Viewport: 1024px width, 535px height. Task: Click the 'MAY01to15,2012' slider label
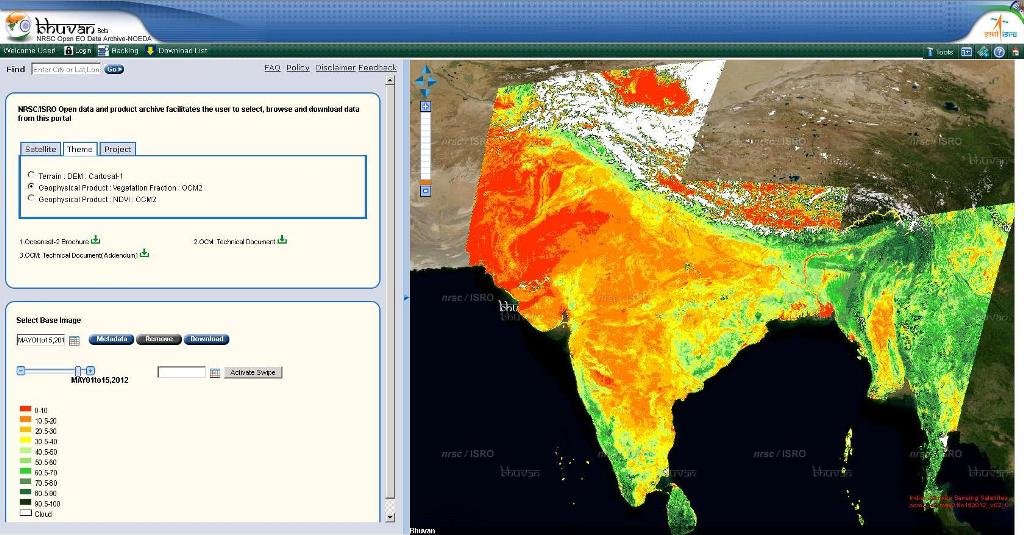(x=99, y=380)
